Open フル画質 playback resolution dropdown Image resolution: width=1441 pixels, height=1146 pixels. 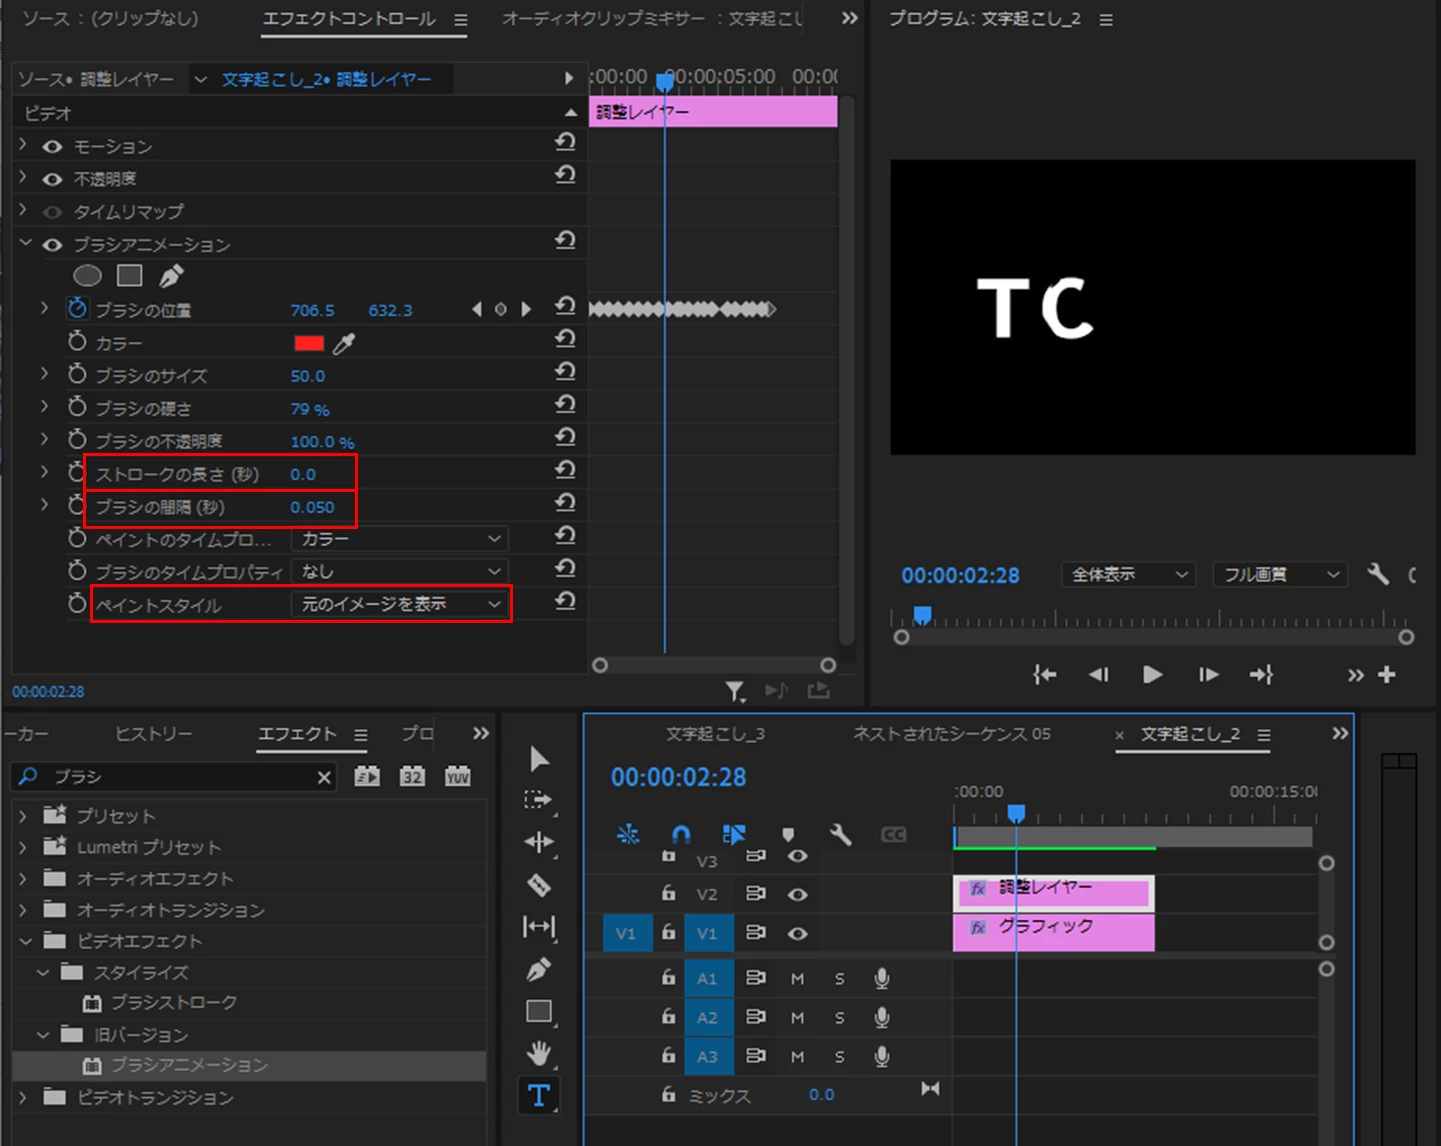(1280, 574)
